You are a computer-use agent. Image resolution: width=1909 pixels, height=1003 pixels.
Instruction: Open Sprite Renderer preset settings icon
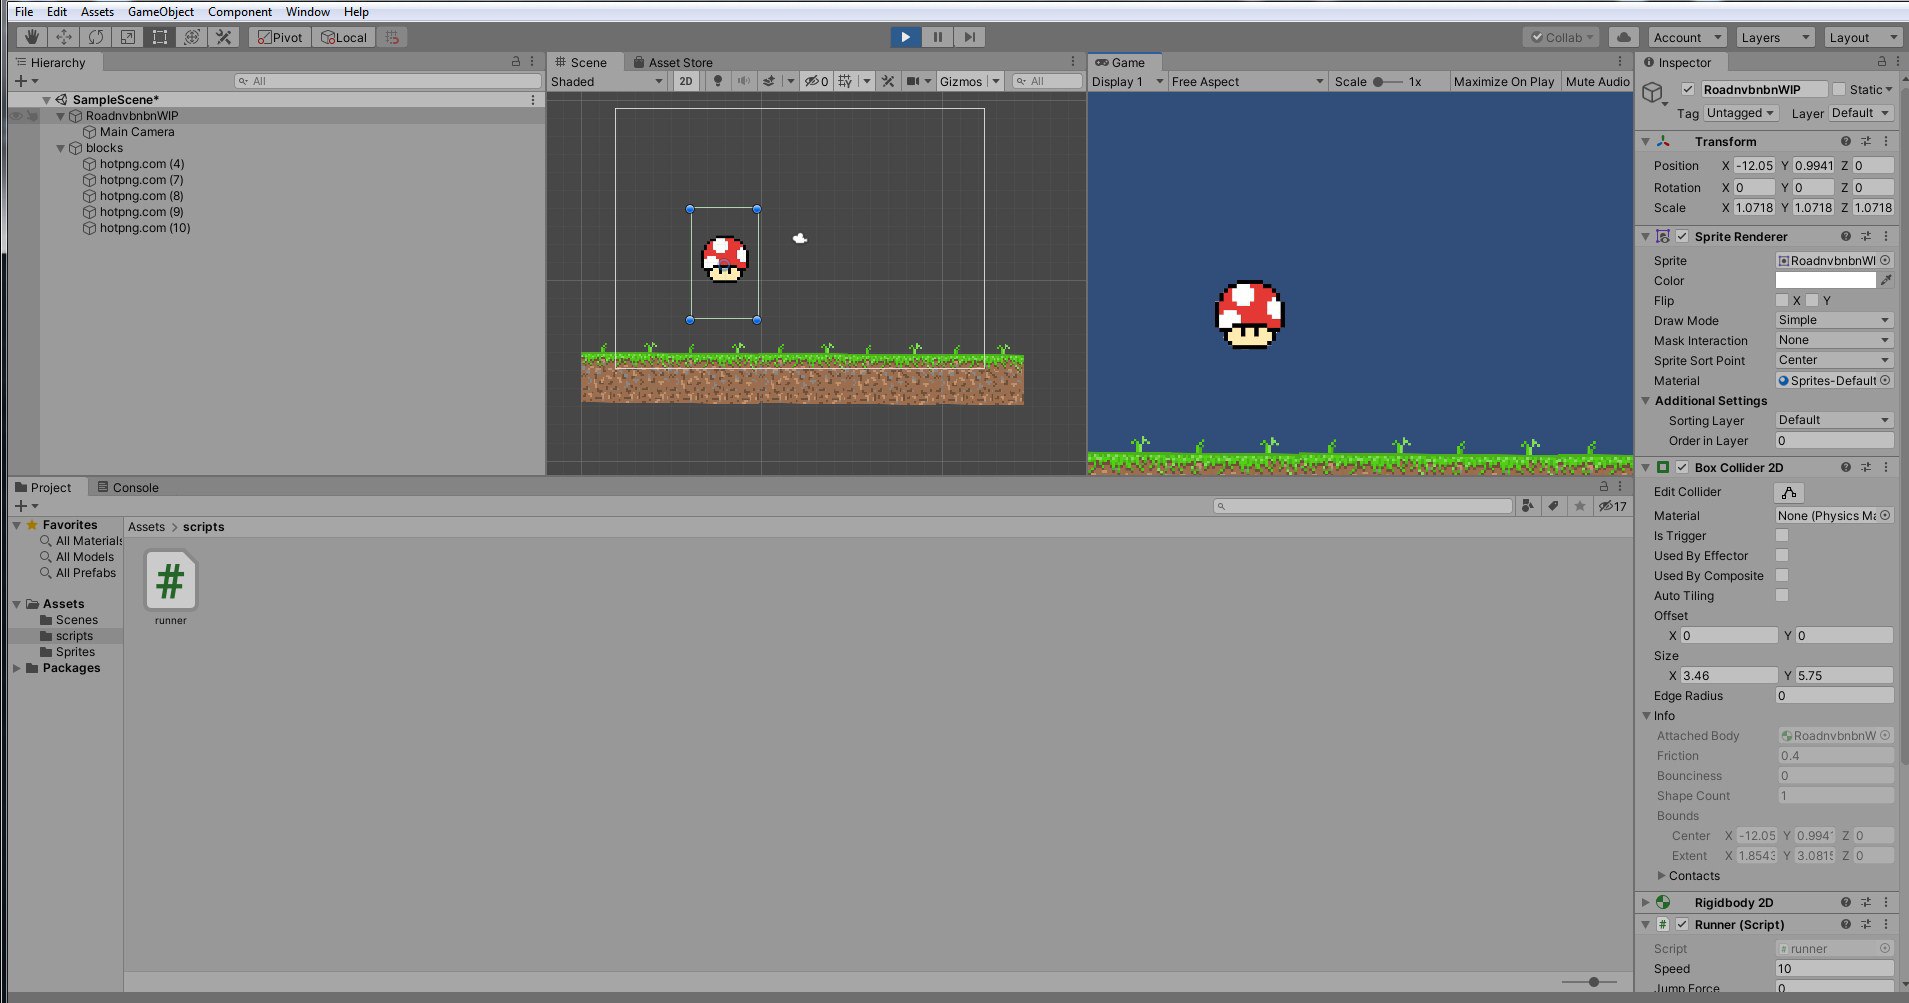1866,236
